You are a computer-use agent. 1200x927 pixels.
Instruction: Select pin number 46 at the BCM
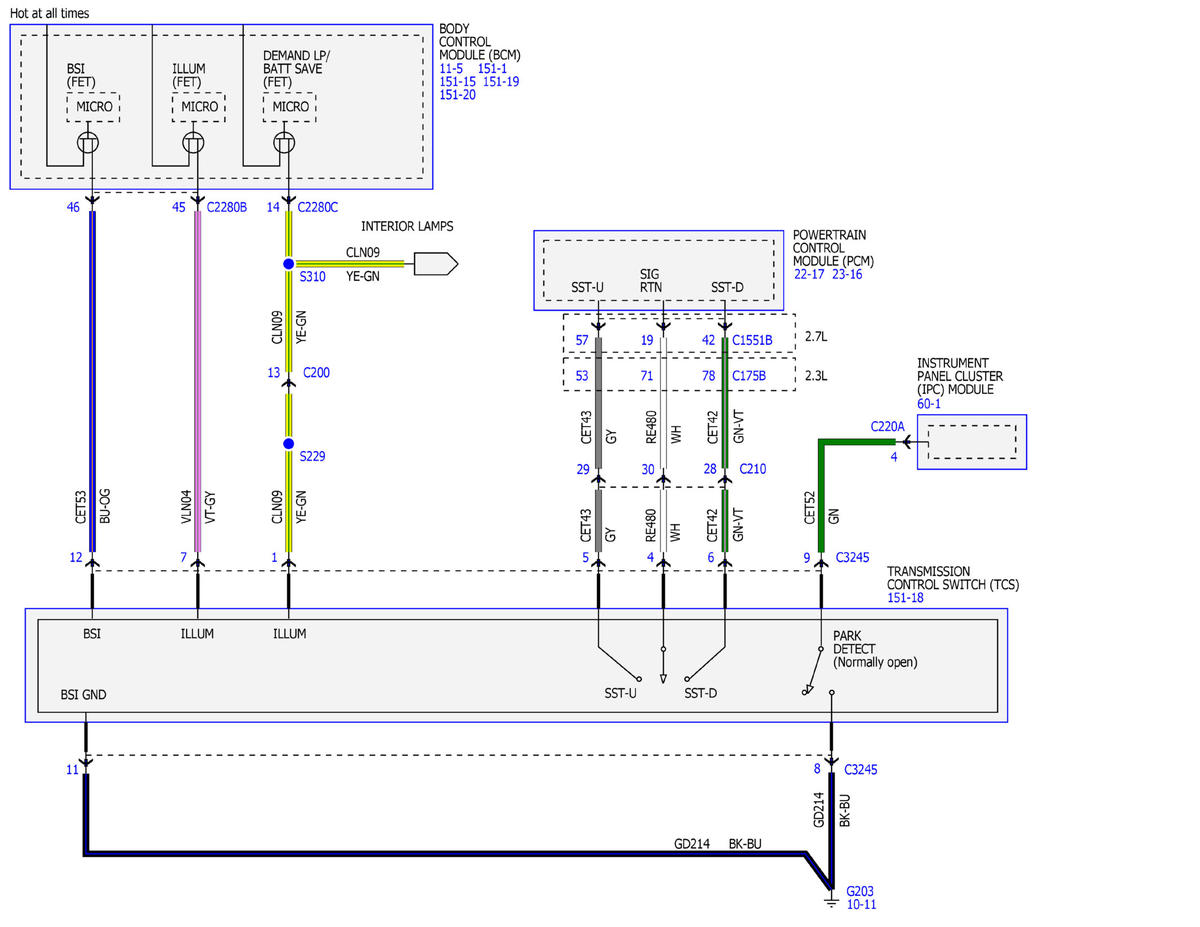tap(73, 207)
